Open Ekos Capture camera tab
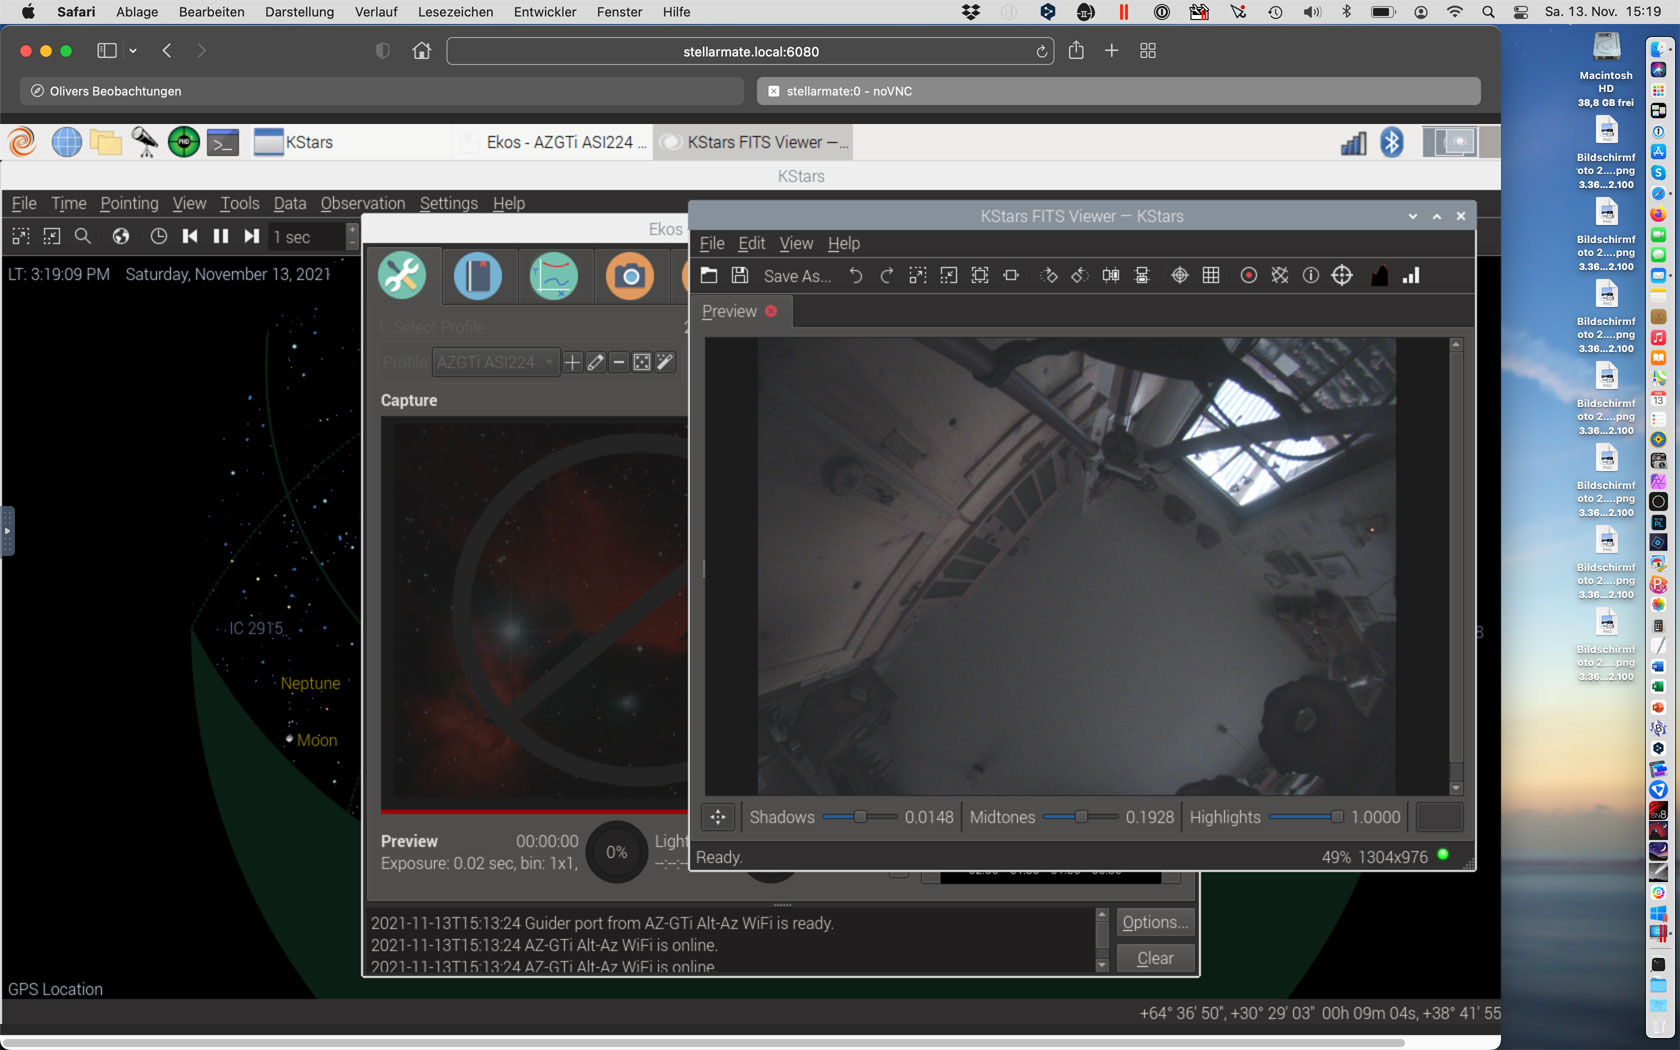 (x=630, y=276)
